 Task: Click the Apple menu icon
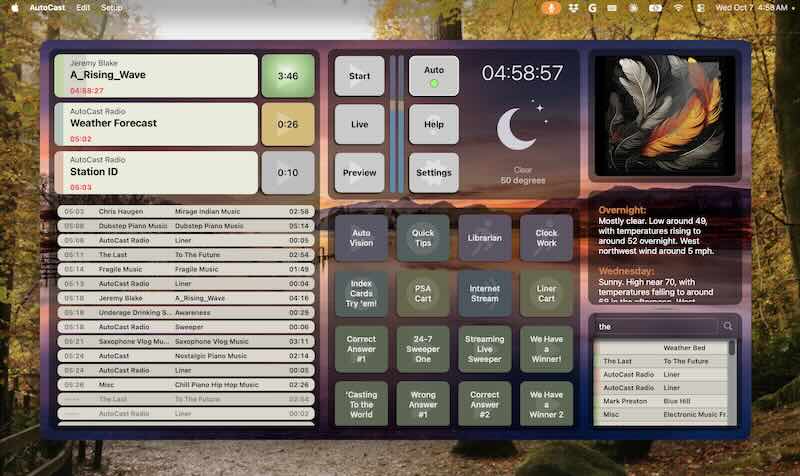coord(15,8)
